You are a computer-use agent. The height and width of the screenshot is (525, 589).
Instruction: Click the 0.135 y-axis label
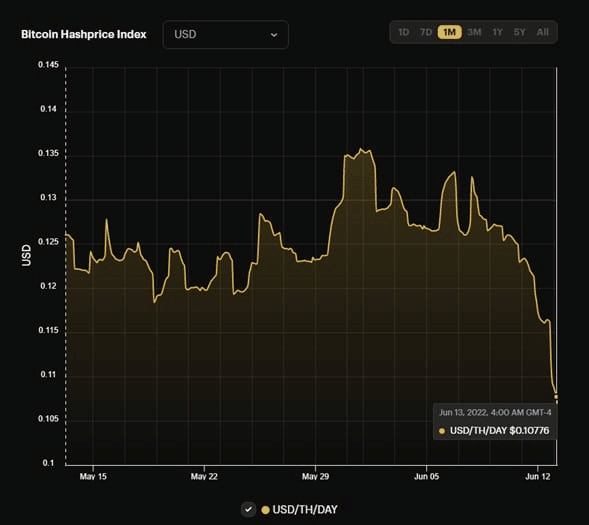point(48,154)
